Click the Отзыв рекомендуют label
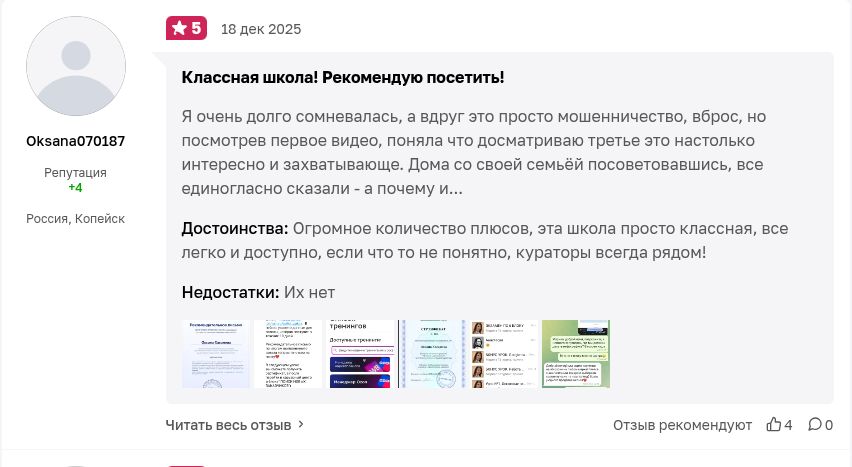Screen dimensions: 852x467 coord(682,425)
